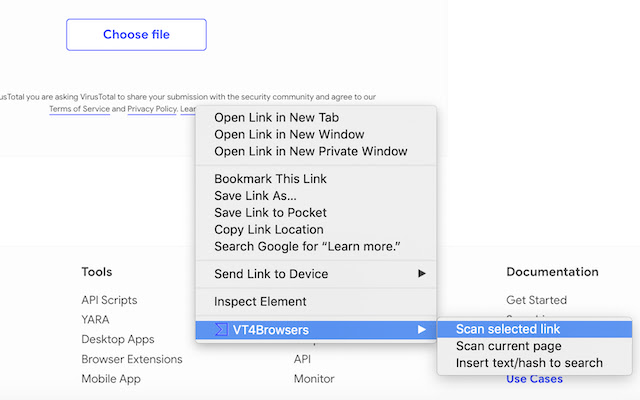Open Link in New Window
The width and height of the screenshot is (640, 400).
pyautogui.click(x=289, y=134)
